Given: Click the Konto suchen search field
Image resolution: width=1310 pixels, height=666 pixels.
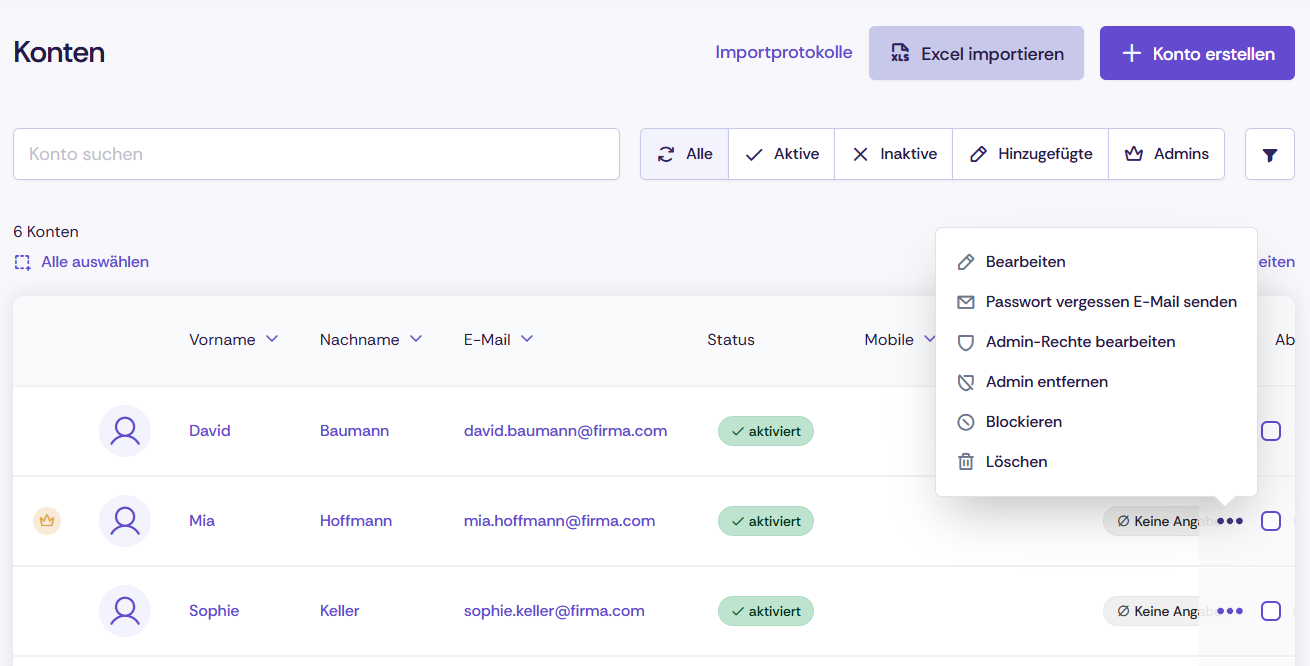Looking at the screenshot, I should point(316,154).
